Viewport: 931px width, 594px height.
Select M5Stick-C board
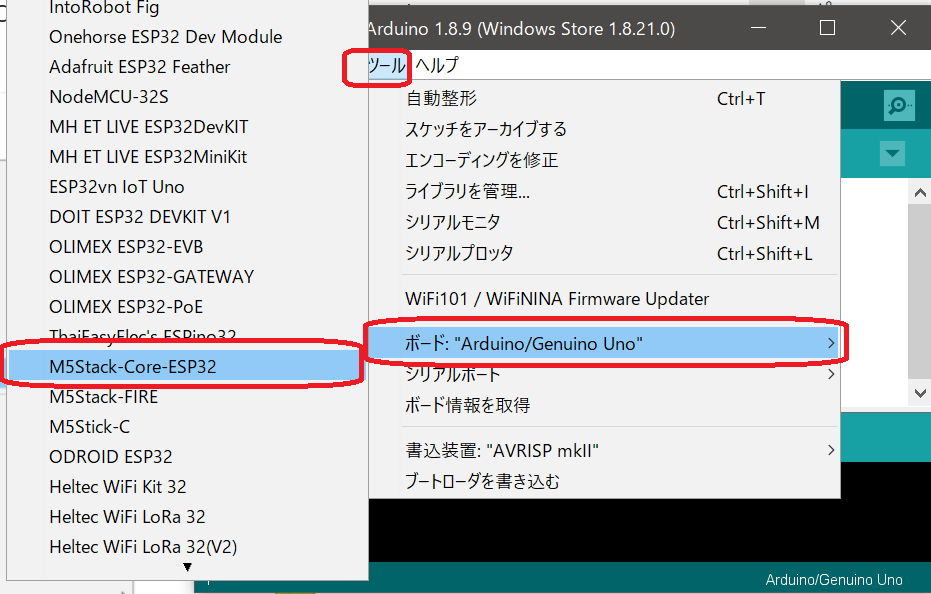click(187, 427)
